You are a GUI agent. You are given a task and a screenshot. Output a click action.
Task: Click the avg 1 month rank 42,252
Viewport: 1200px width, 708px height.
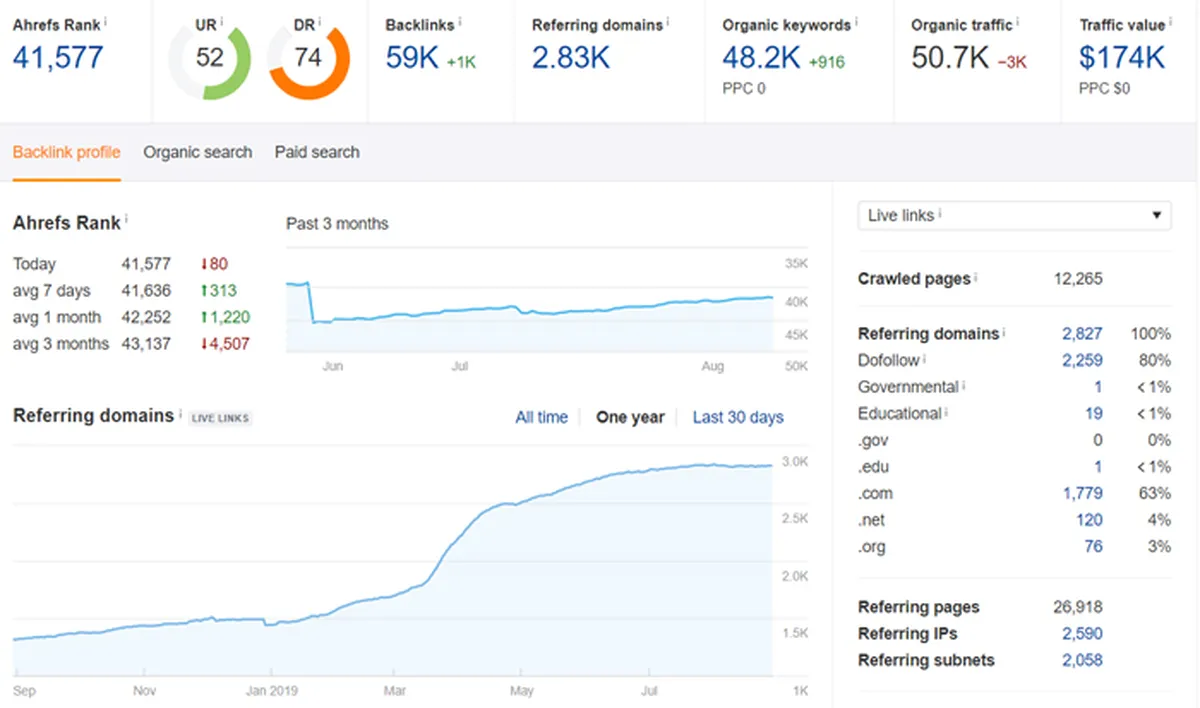[146, 317]
